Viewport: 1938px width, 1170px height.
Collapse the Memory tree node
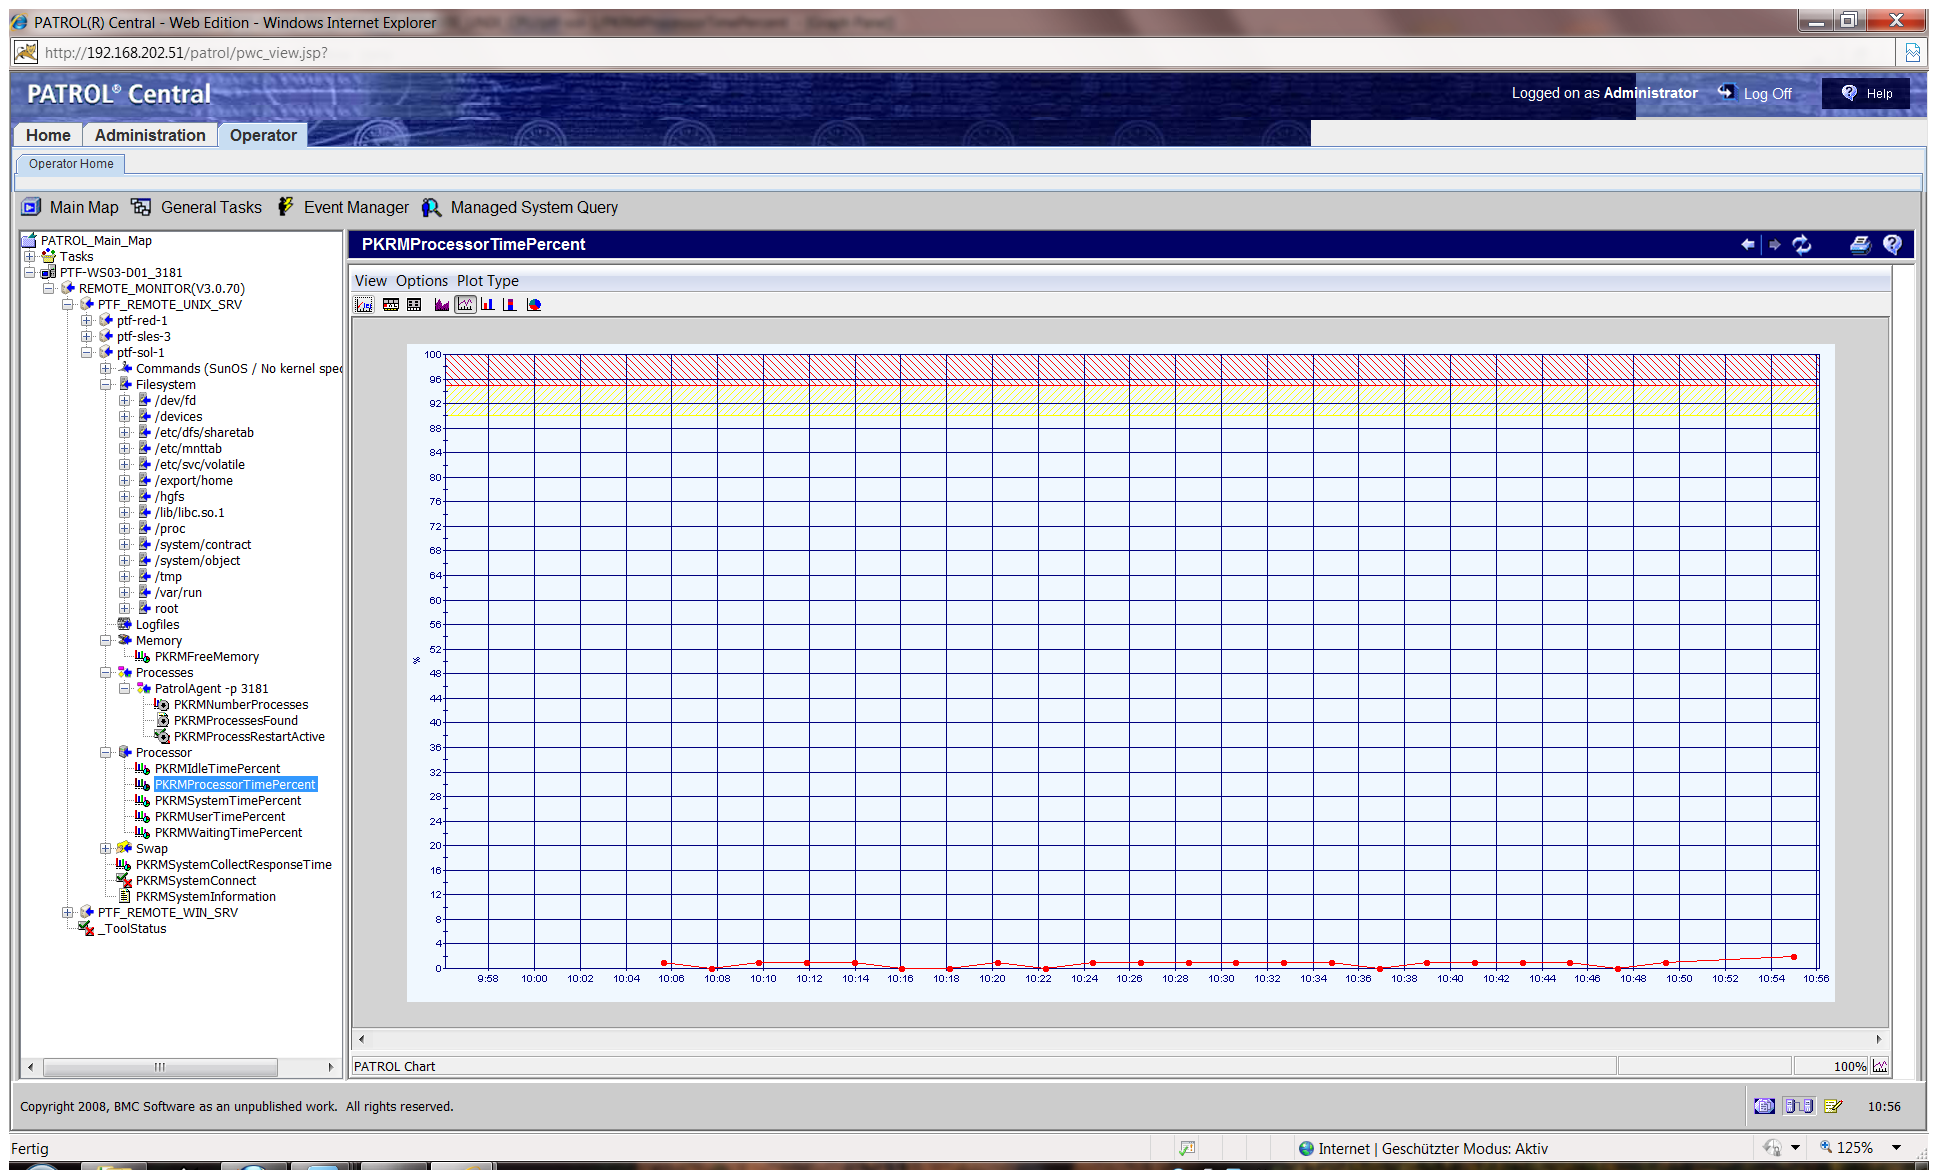(x=106, y=641)
